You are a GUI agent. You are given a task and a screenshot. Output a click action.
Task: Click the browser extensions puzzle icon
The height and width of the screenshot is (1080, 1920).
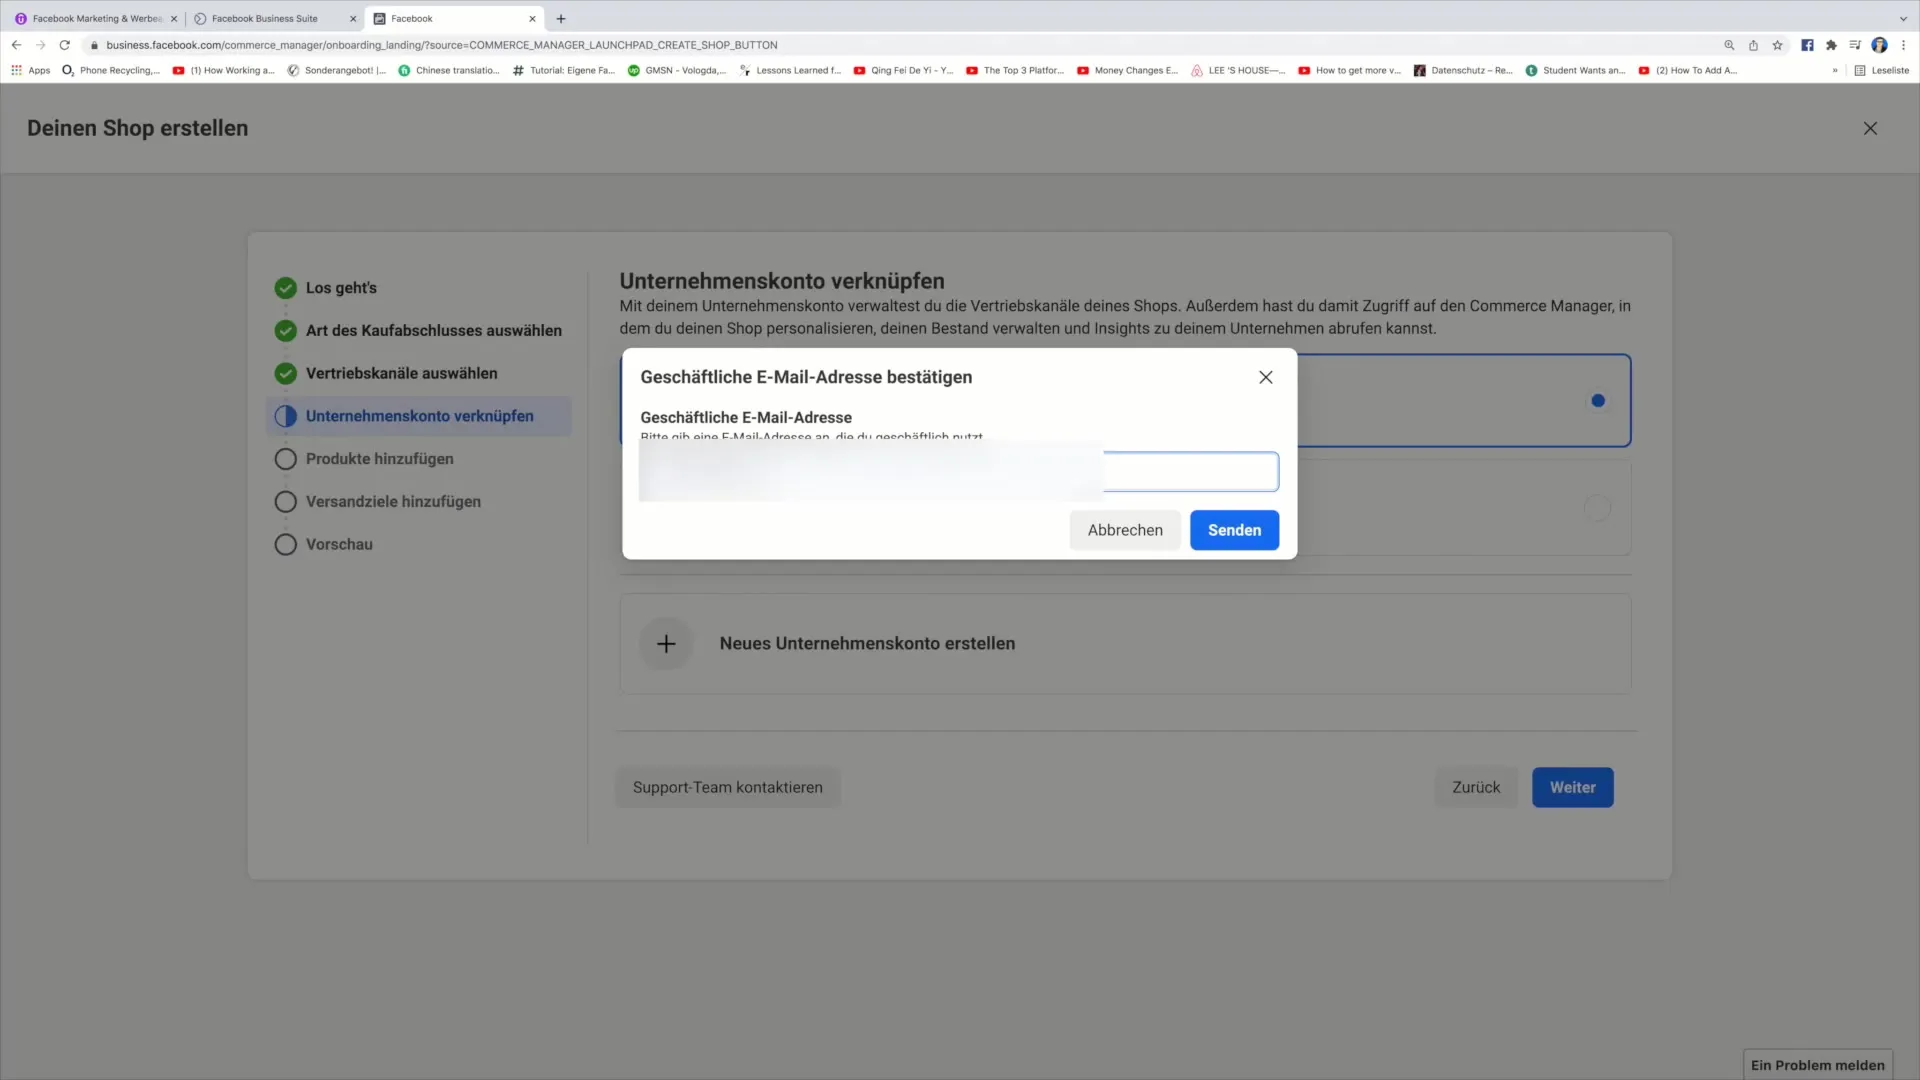(x=1832, y=45)
